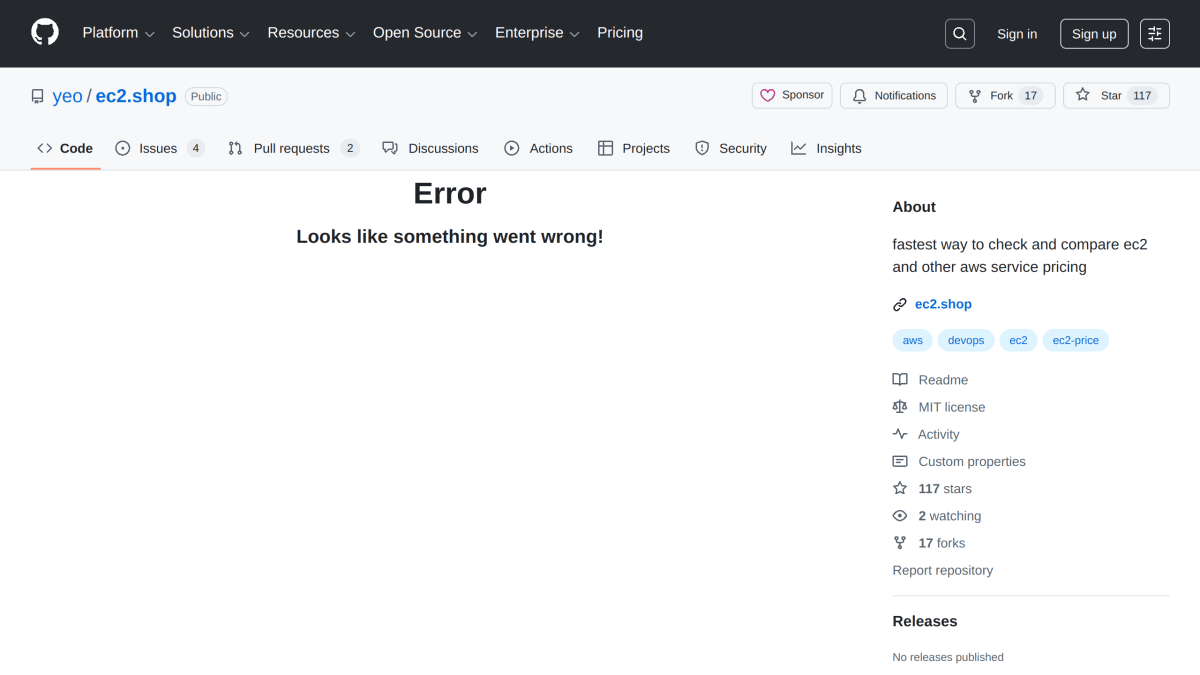Image resolution: width=1200 pixels, height=675 pixels.
Task: Open the header settings sliders icon
Action: (x=1155, y=34)
